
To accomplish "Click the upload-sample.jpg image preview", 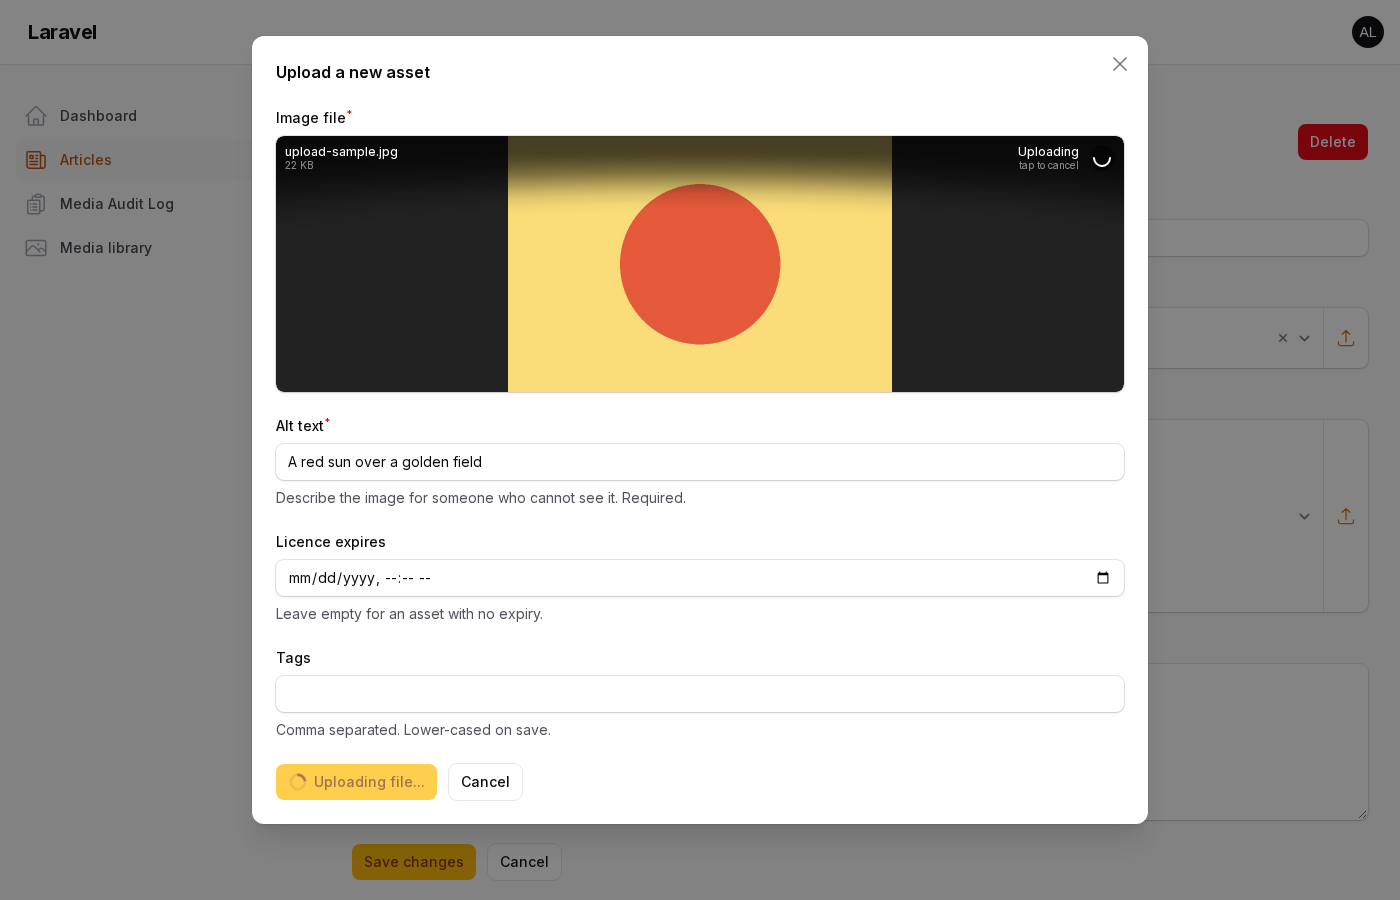I will pyautogui.click(x=700, y=264).
